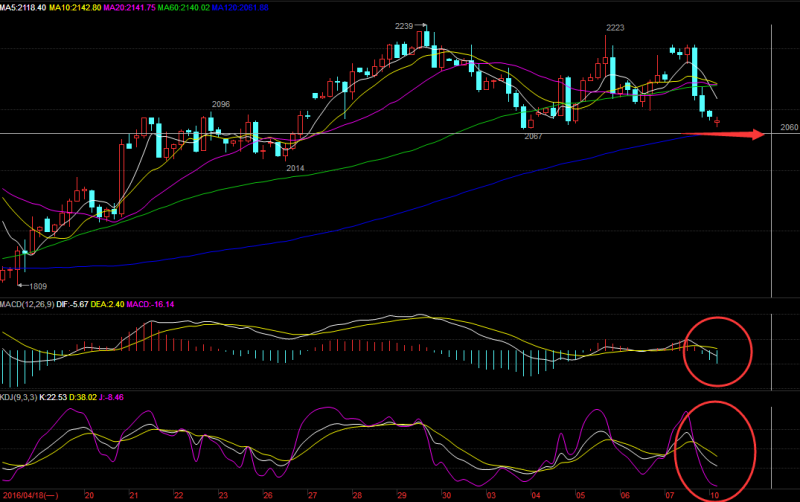800x502 pixels.
Task: Jump to date 29 on the time axis
Action: click(400, 494)
